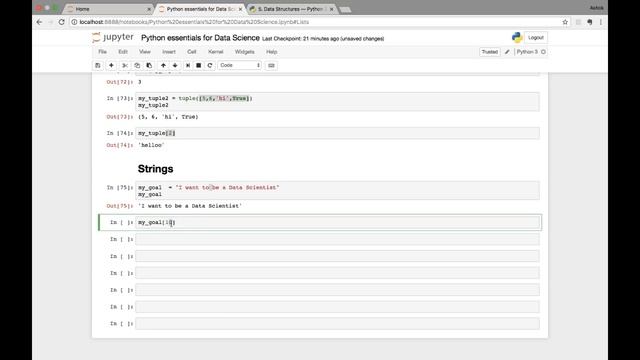Move selected cell up arrow

pos(163,65)
